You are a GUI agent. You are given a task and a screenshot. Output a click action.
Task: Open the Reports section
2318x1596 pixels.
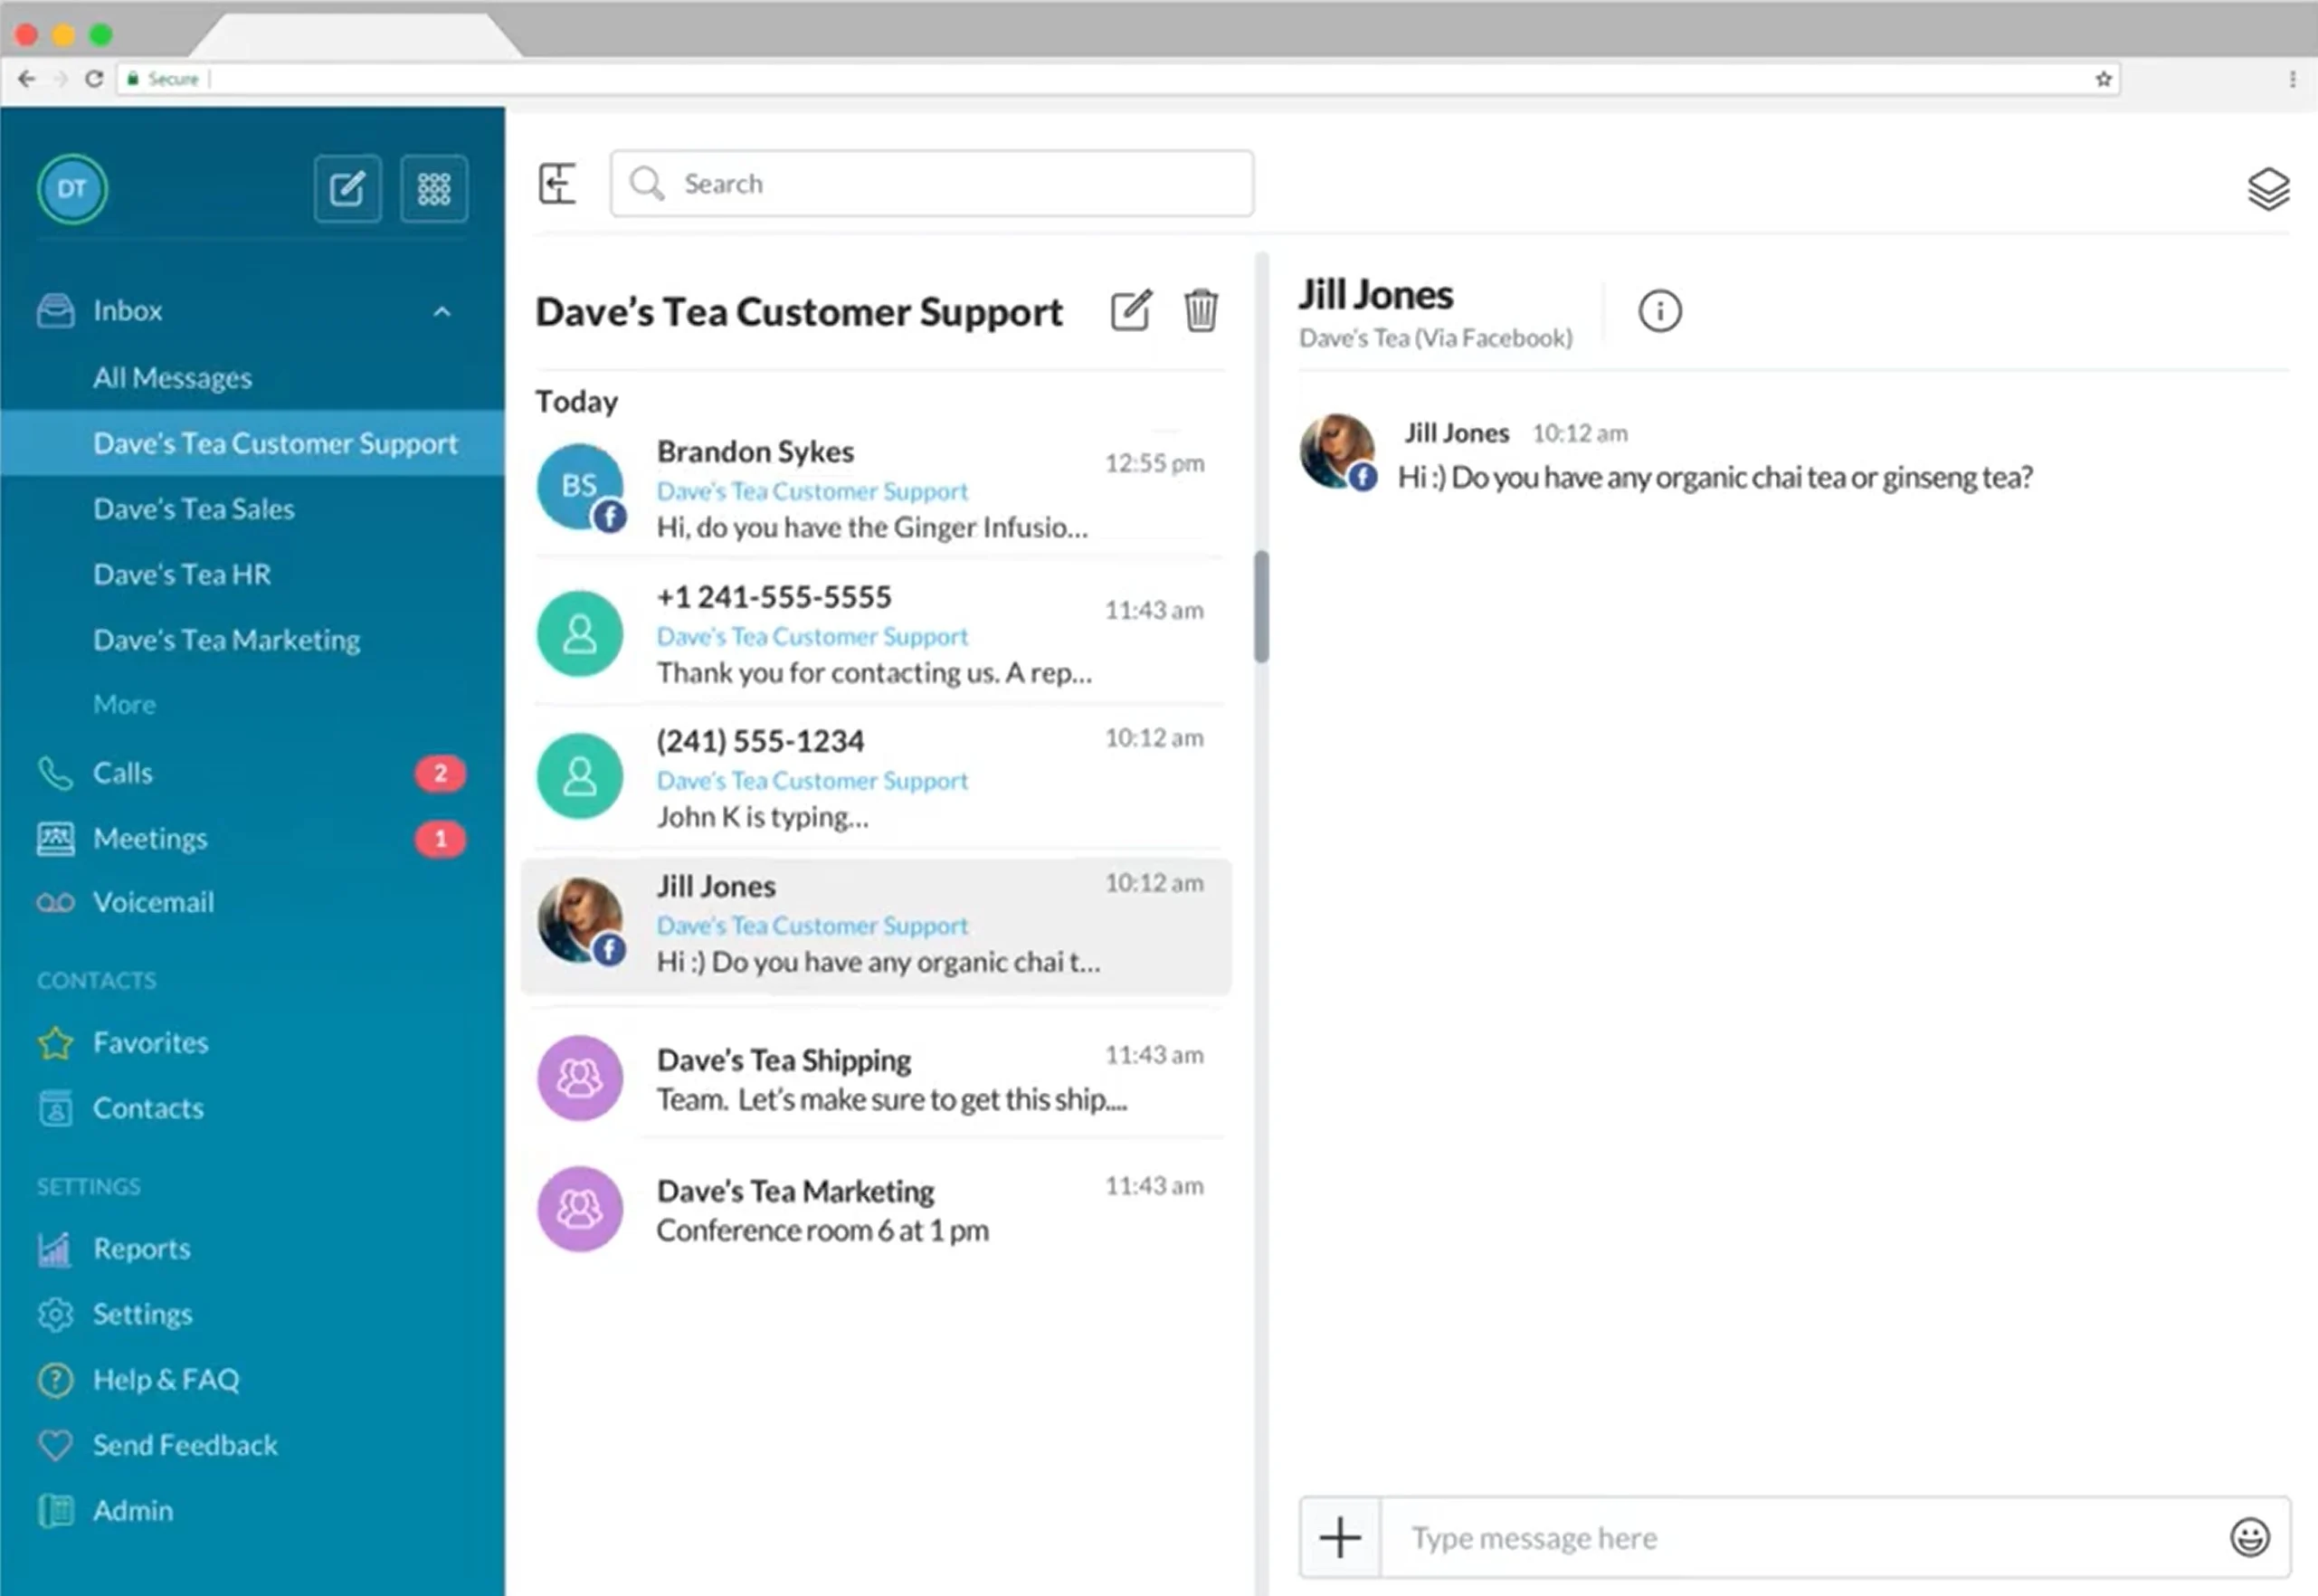(139, 1247)
